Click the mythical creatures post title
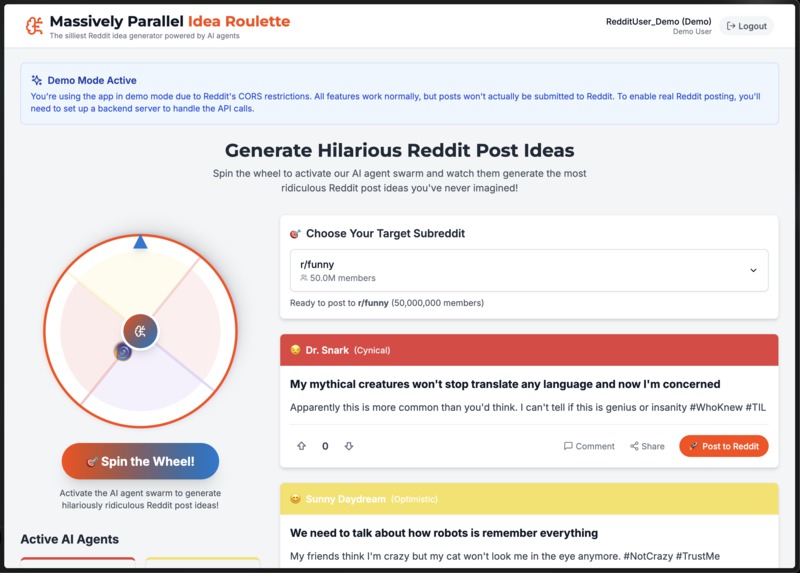Image resolution: width=800 pixels, height=573 pixels. point(505,384)
